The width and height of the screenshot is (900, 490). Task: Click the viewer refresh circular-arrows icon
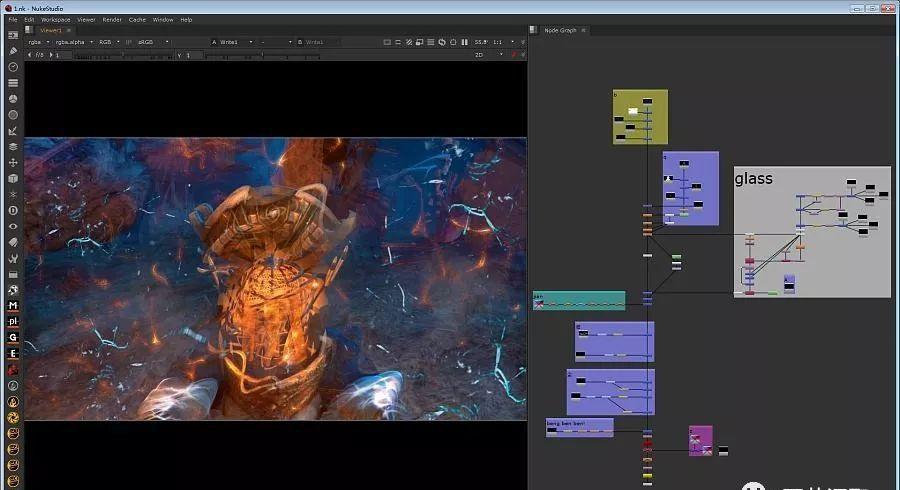442,42
